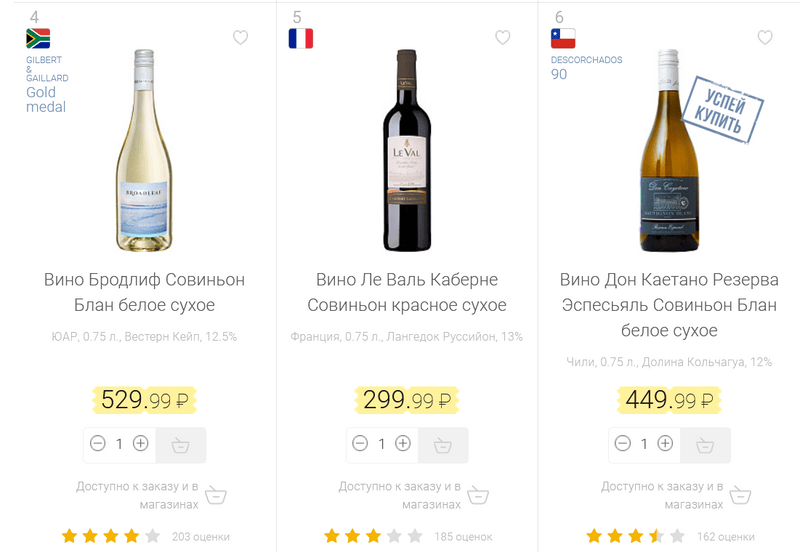
Task: Increase quantity of Ле Валь wine
Action: (x=403, y=444)
